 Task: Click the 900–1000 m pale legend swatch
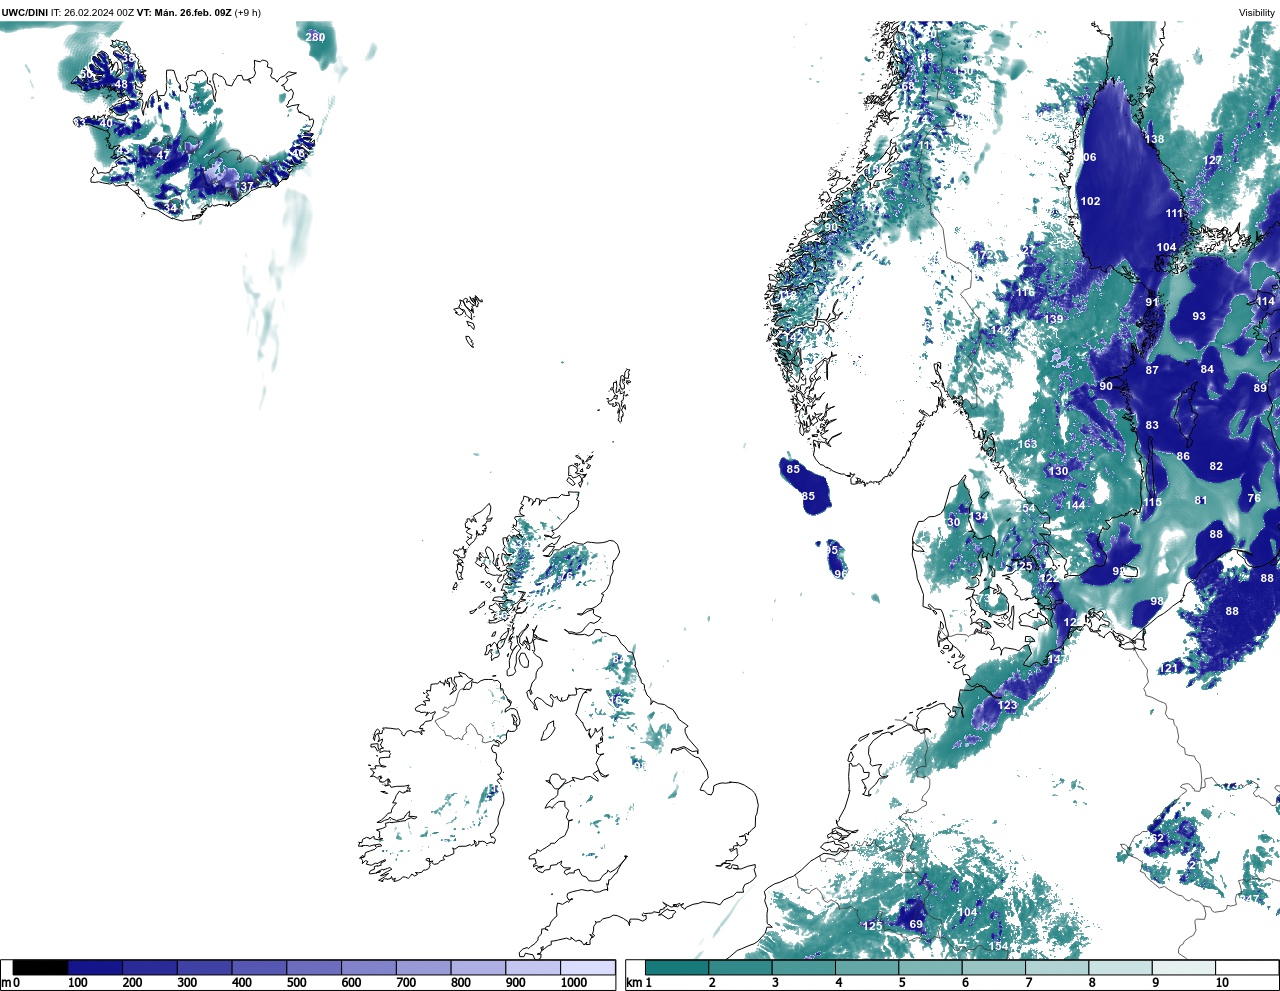coord(533,967)
